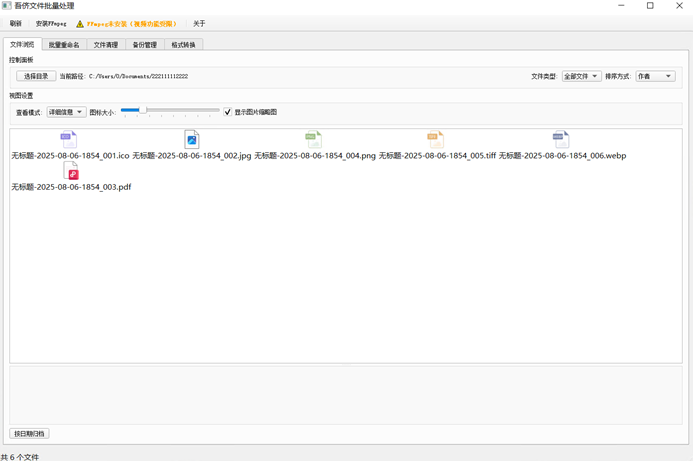This screenshot has width=693, height=461.
Task: Select the 005.tiff file icon
Action: 435,140
